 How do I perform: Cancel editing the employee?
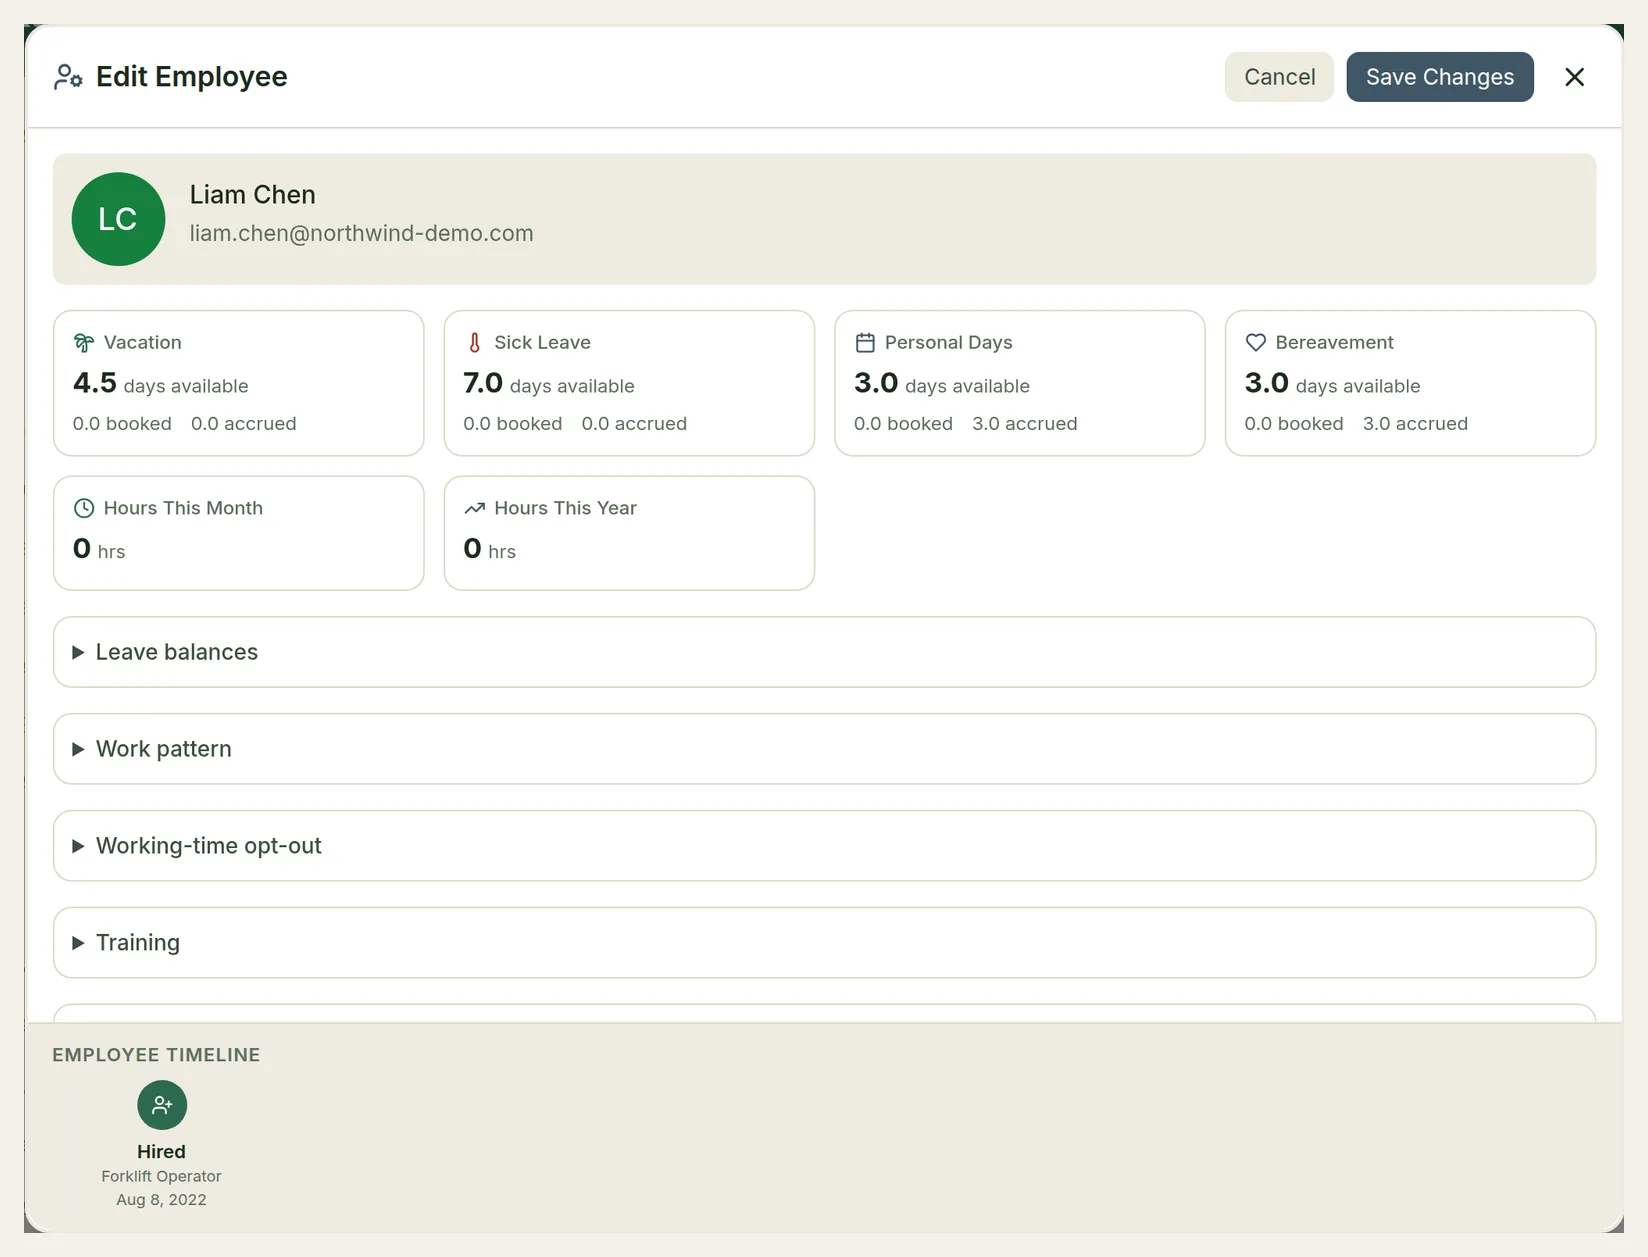[x=1279, y=77]
